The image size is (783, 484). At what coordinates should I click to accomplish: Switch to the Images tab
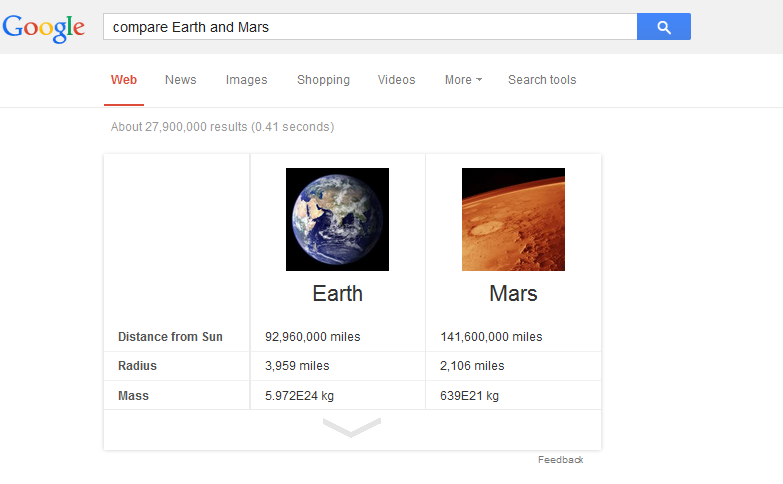(246, 80)
